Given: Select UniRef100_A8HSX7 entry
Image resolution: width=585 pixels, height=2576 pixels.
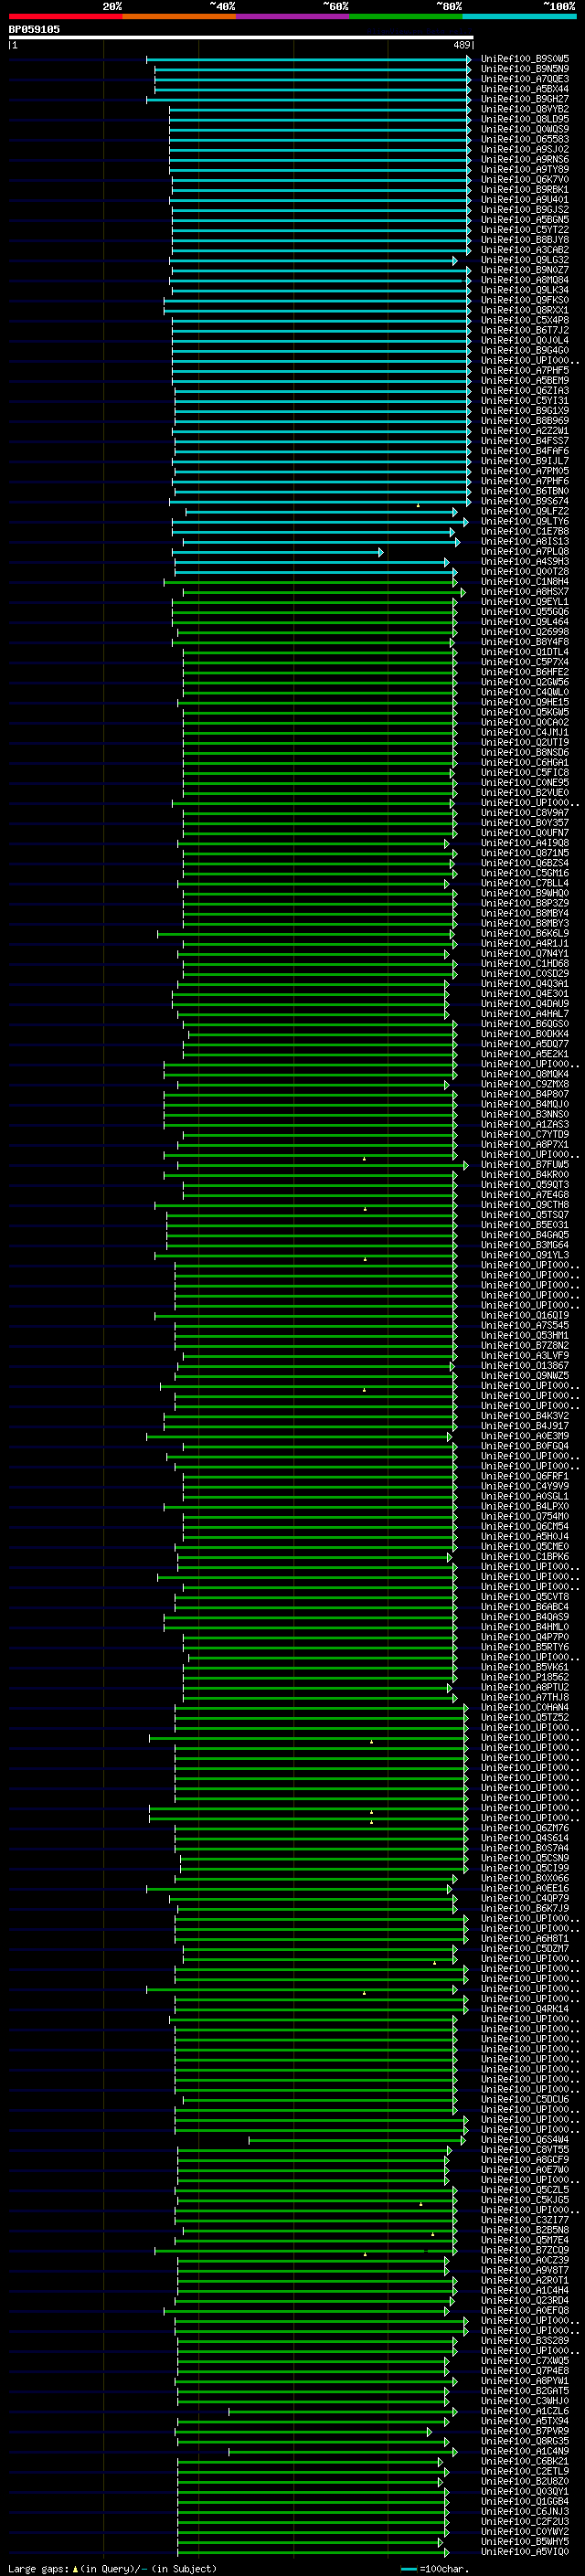Looking at the screenshot, I should click(524, 592).
